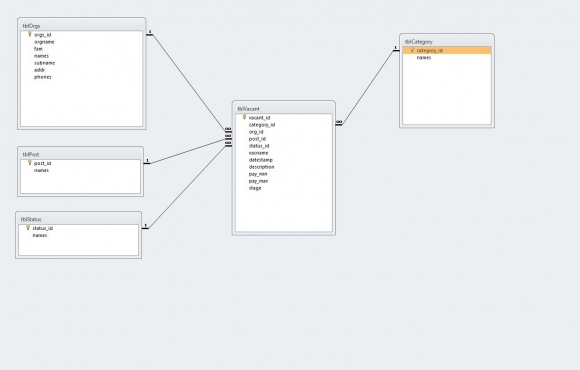Click the key icon next to post_id
This screenshot has height=370, width=580.
(30, 163)
